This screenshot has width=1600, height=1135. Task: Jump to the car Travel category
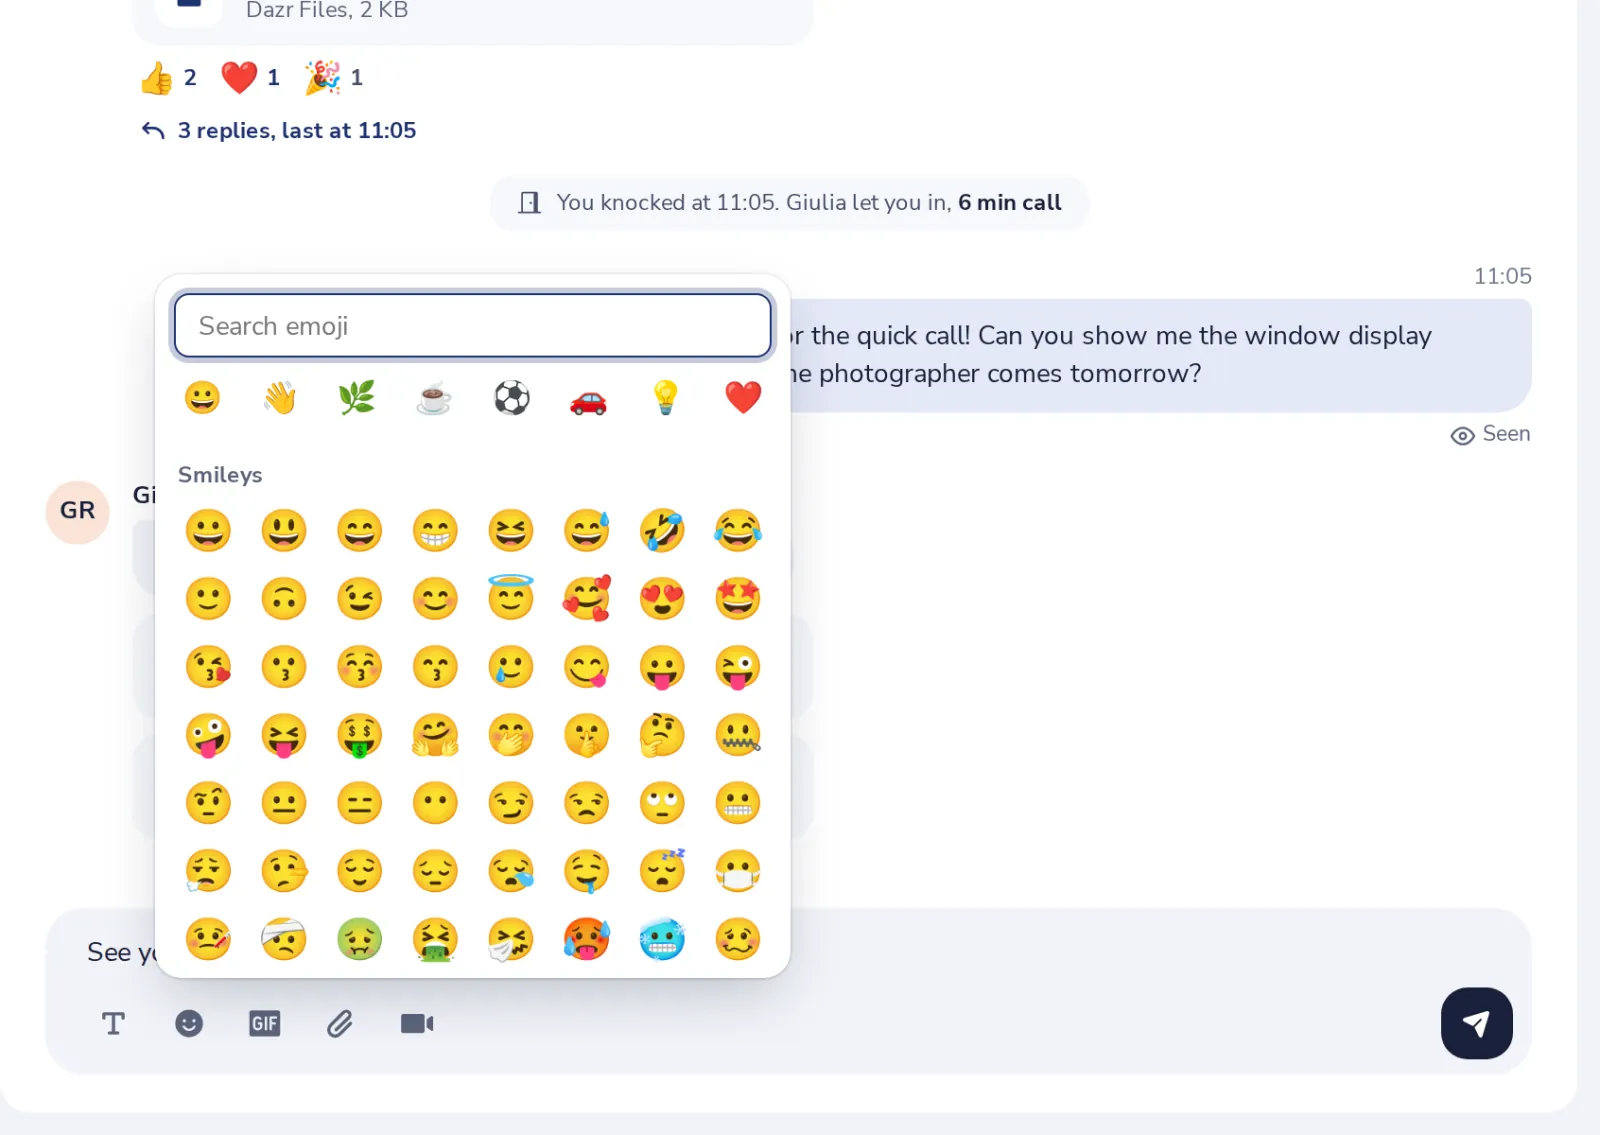pos(588,398)
